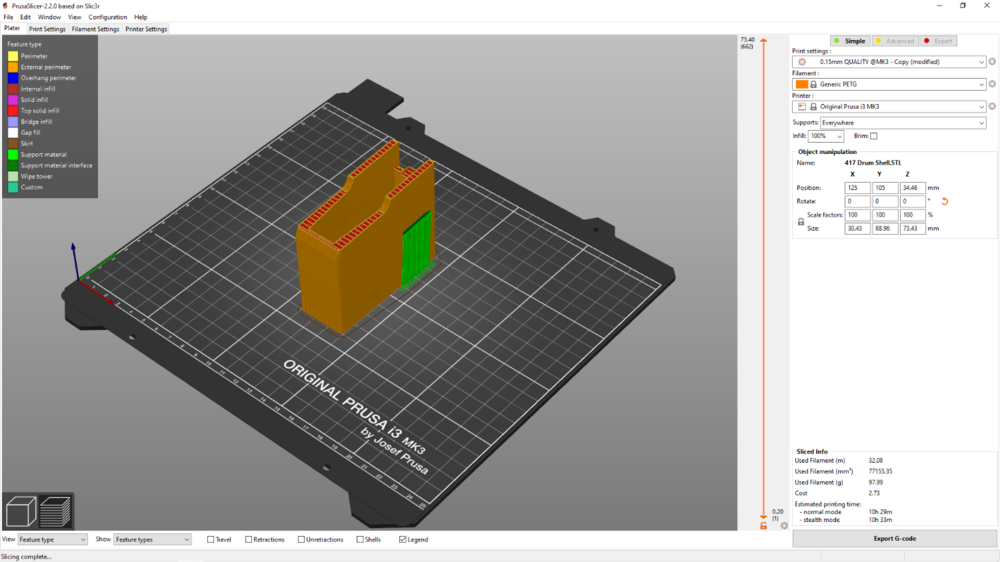Image resolution: width=1000 pixels, height=562 pixels.
Task: Reset rotation with the orange undo arrow
Action: pos(944,201)
